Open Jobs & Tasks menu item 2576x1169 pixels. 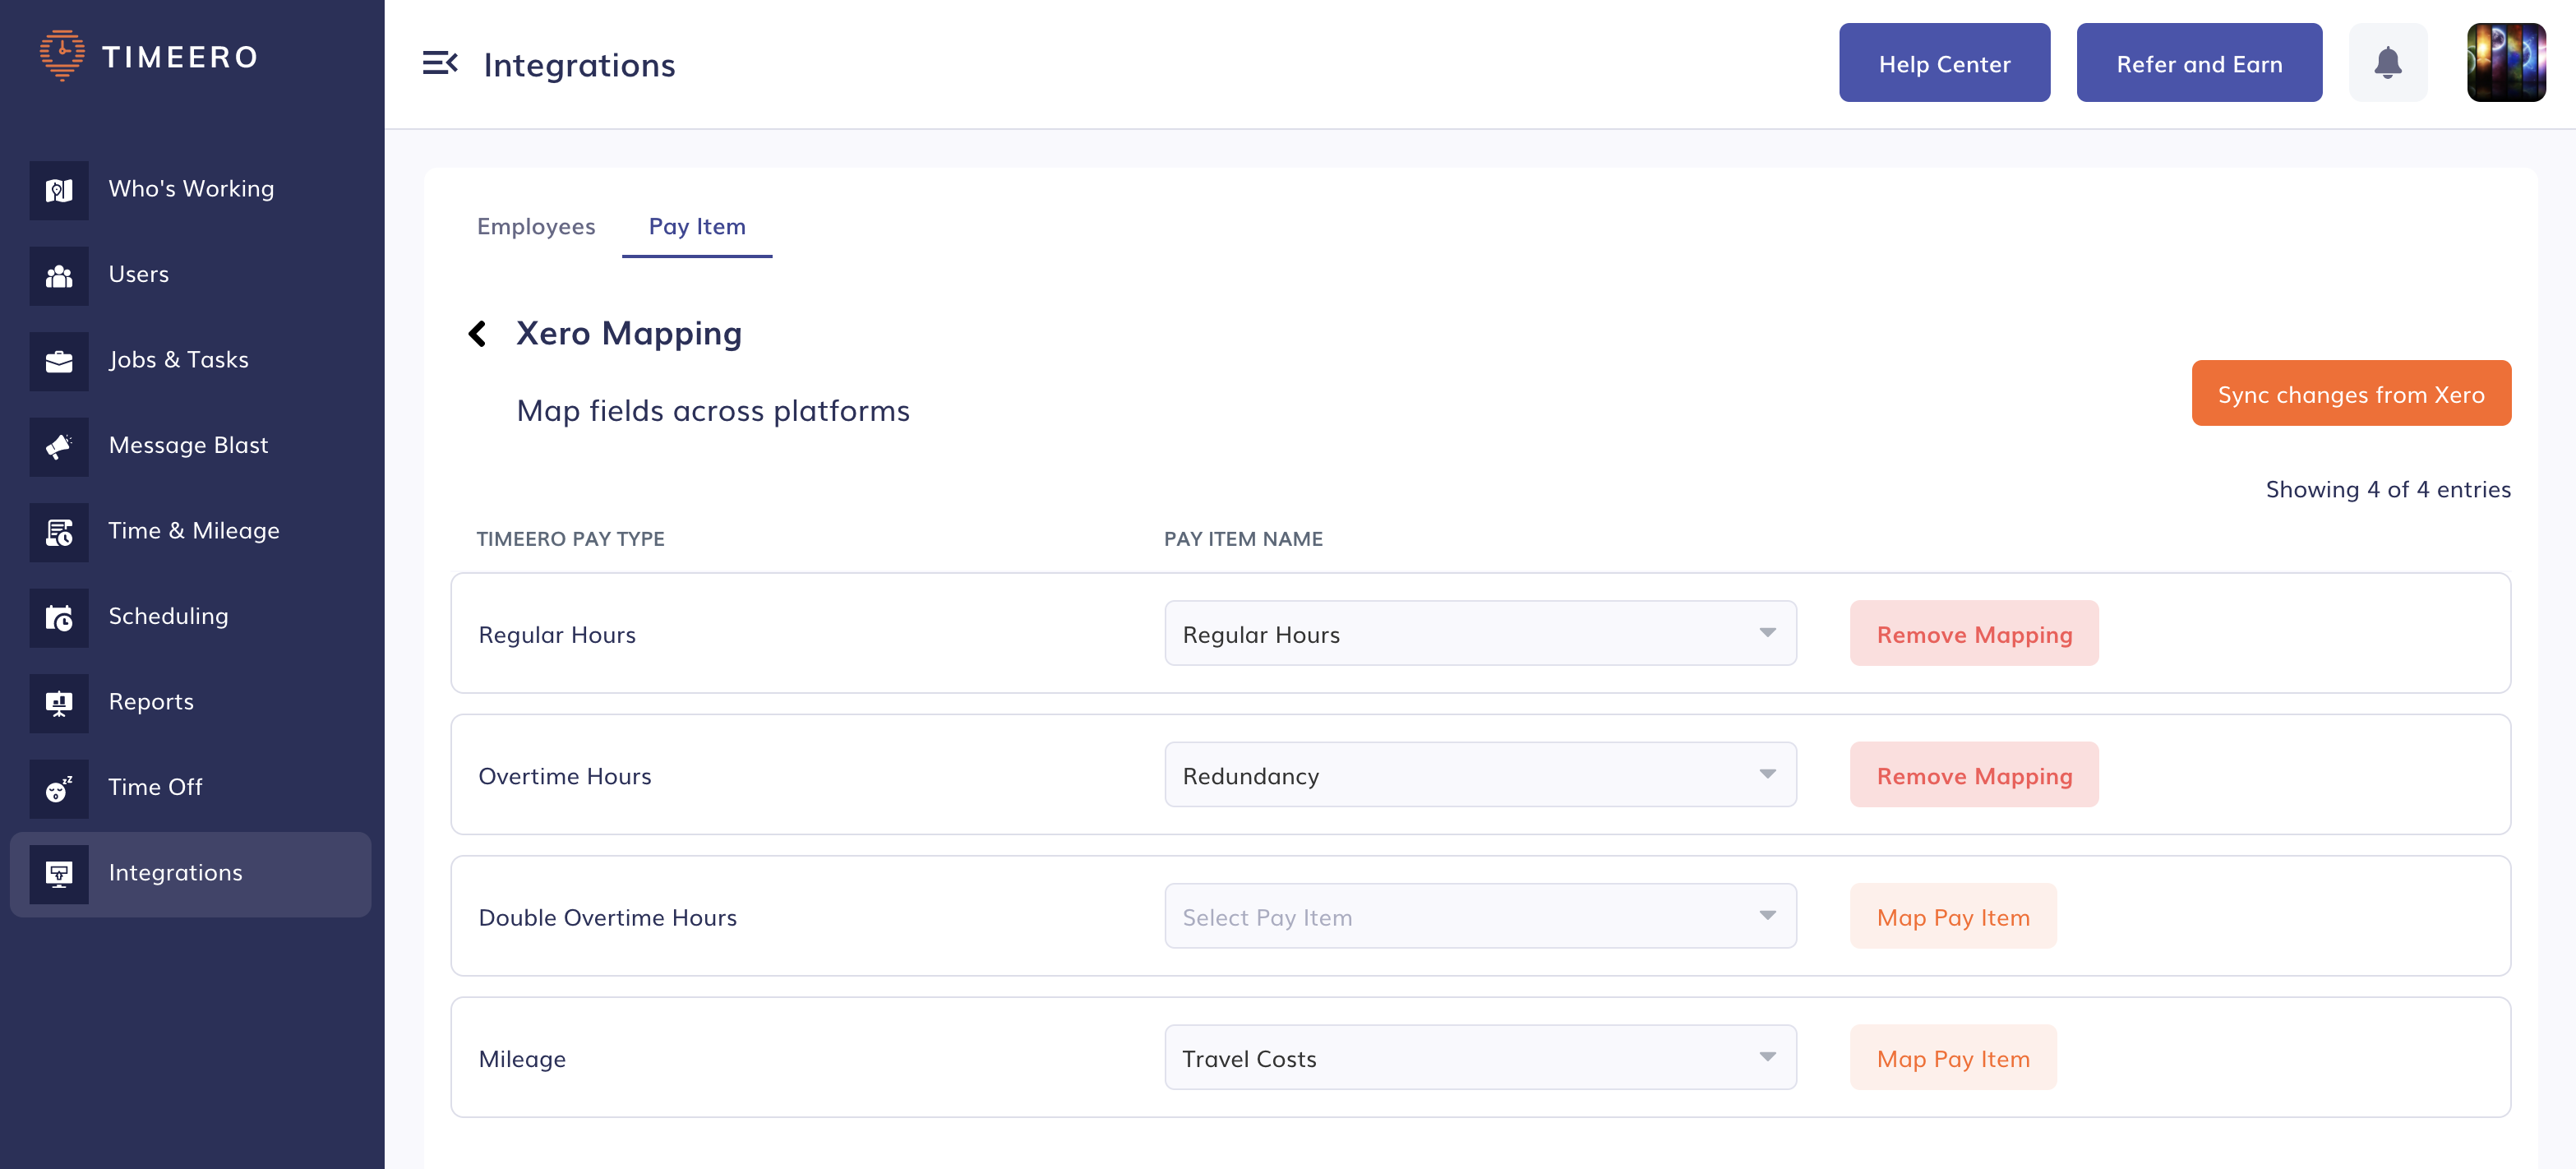pyautogui.click(x=190, y=361)
